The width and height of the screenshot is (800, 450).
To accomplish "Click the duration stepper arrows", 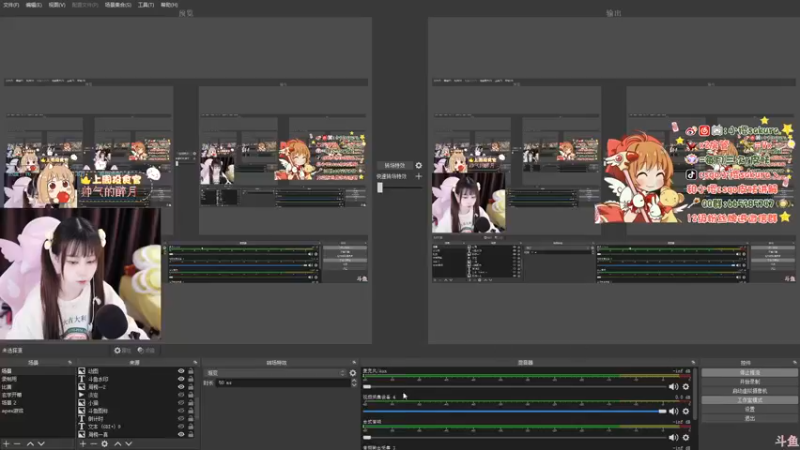I will click(x=354, y=383).
